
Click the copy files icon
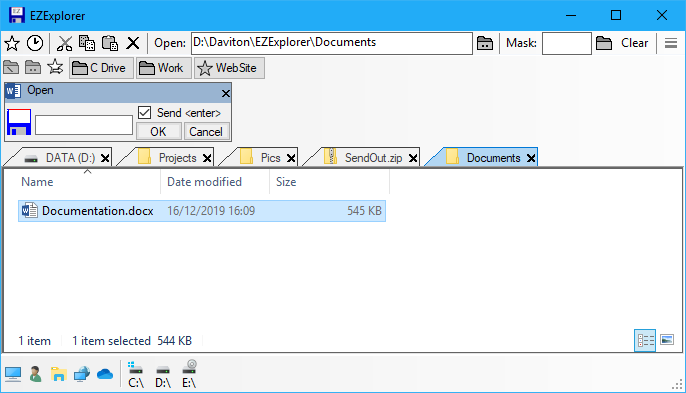[87, 43]
